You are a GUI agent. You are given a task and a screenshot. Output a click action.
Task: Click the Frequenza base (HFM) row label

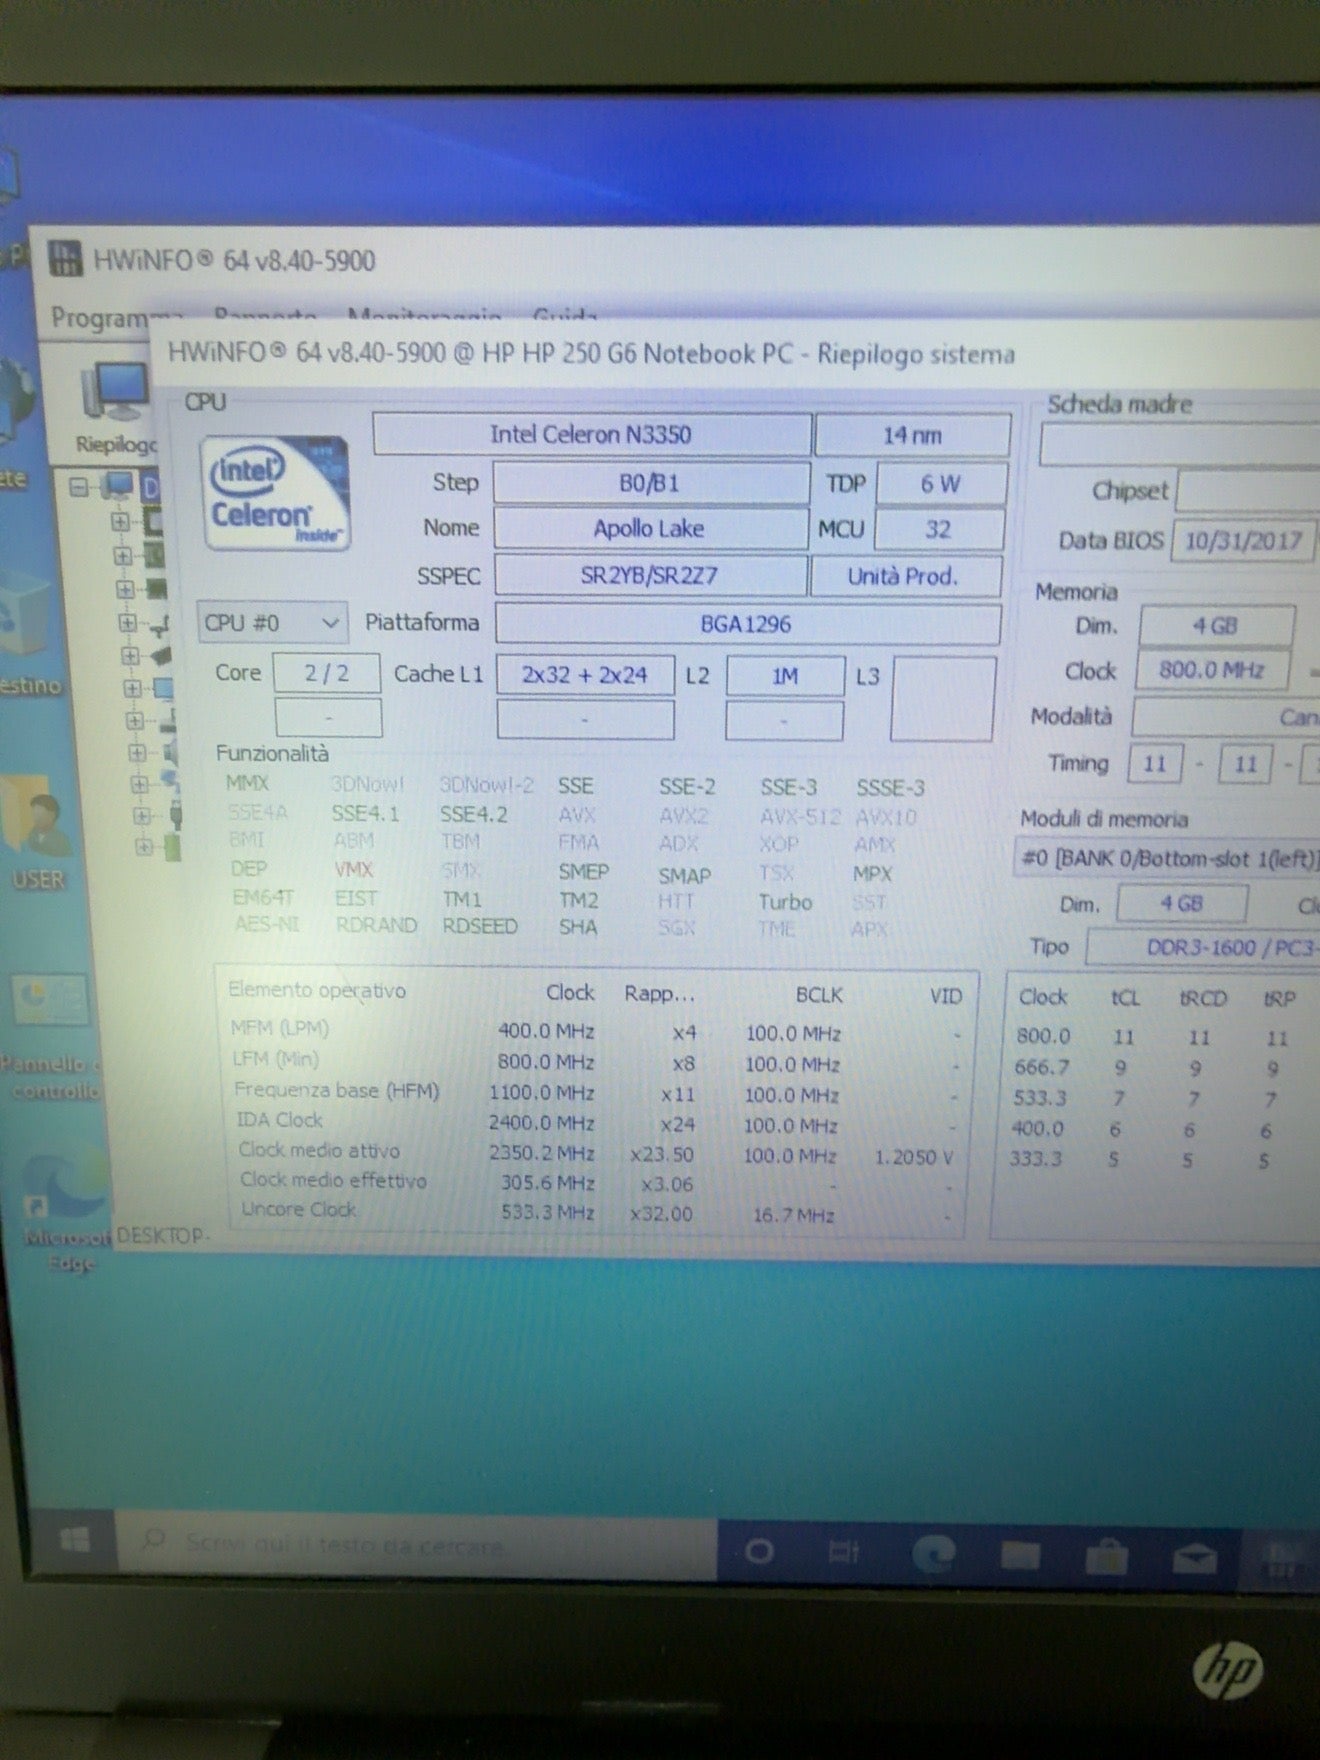(337, 1090)
